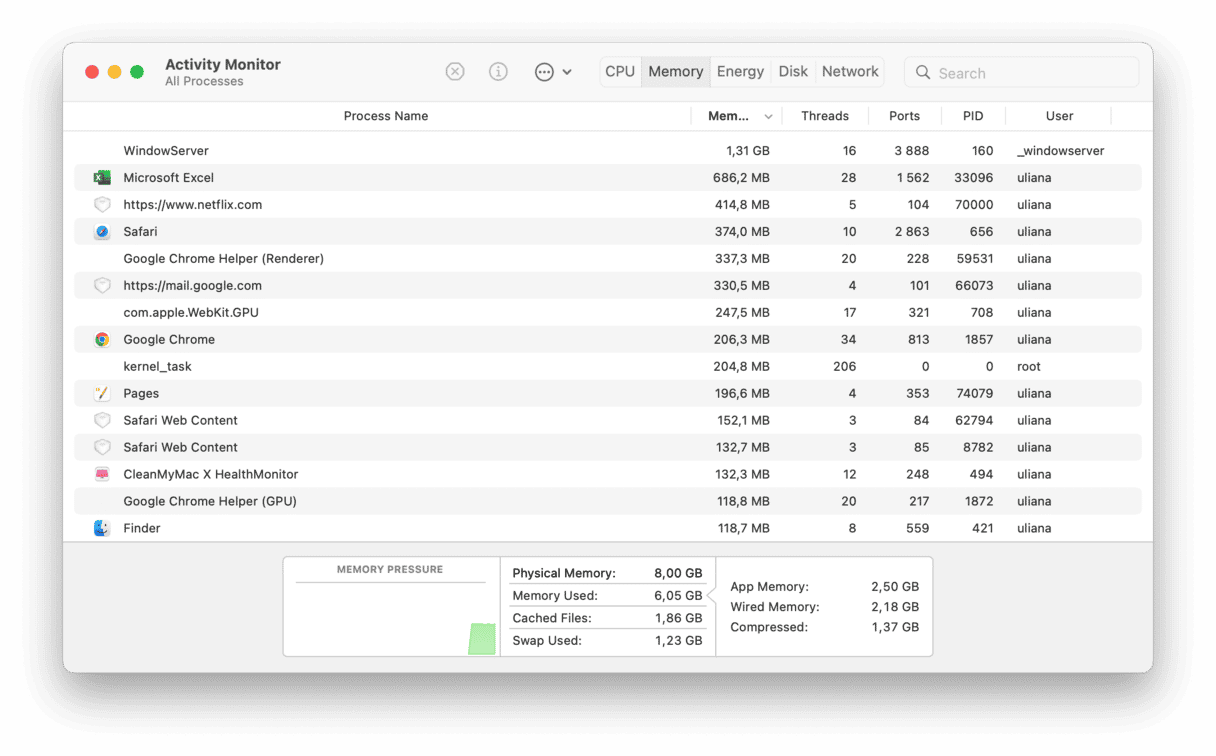This screenshot has height=756, width=1216.
Task: Select CleanMyMac X HealthMonitor process name
Action: pyautogui.click(x=211, y=475)
